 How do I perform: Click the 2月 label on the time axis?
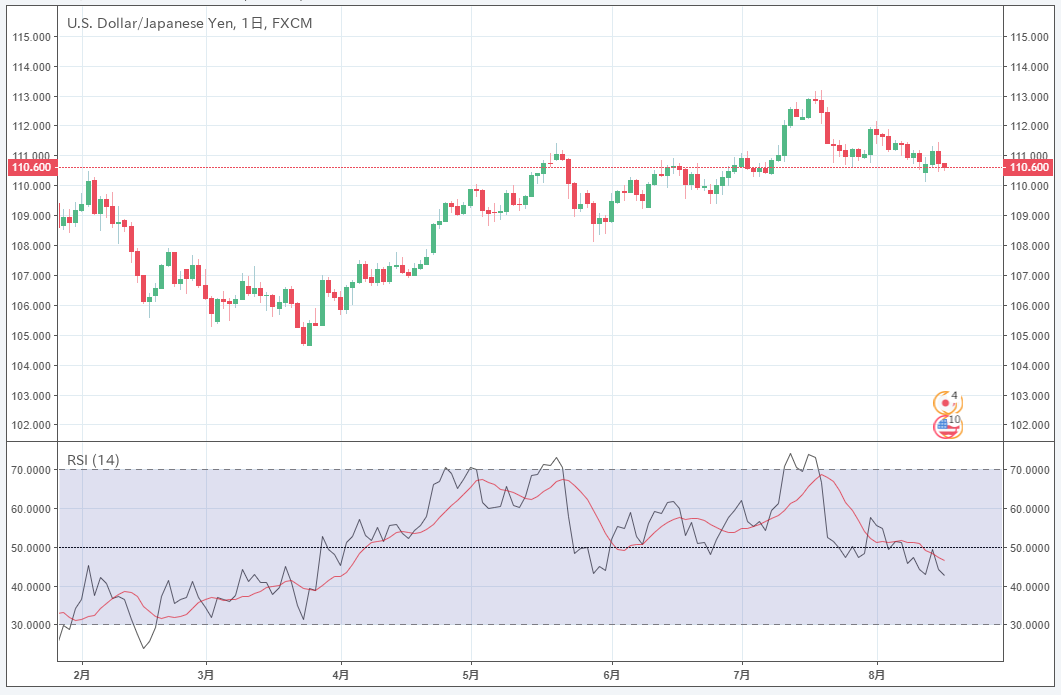coord(82,675)
